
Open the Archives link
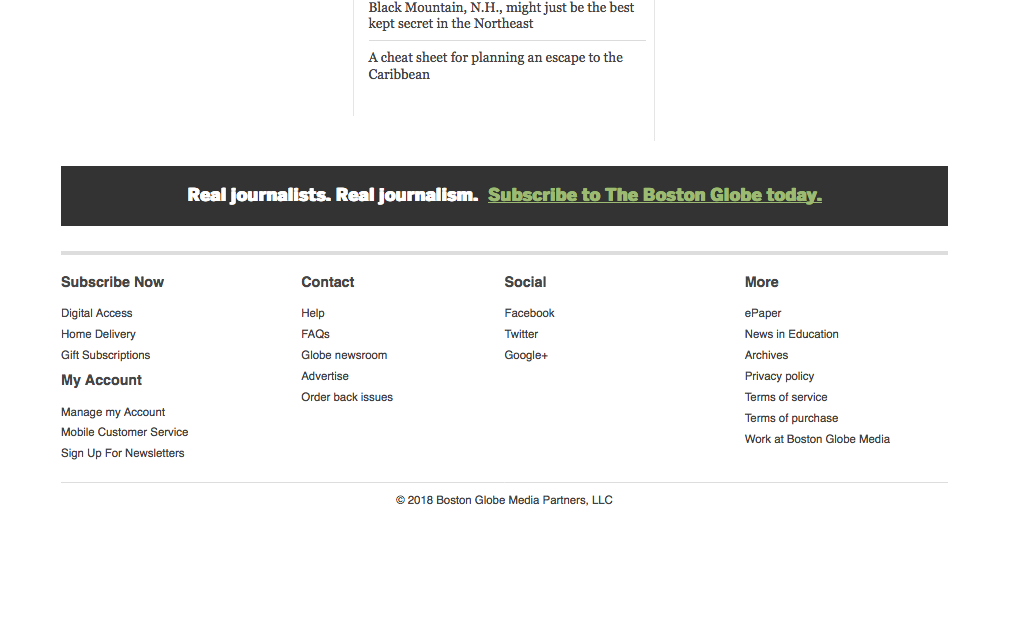click(766, 355)
